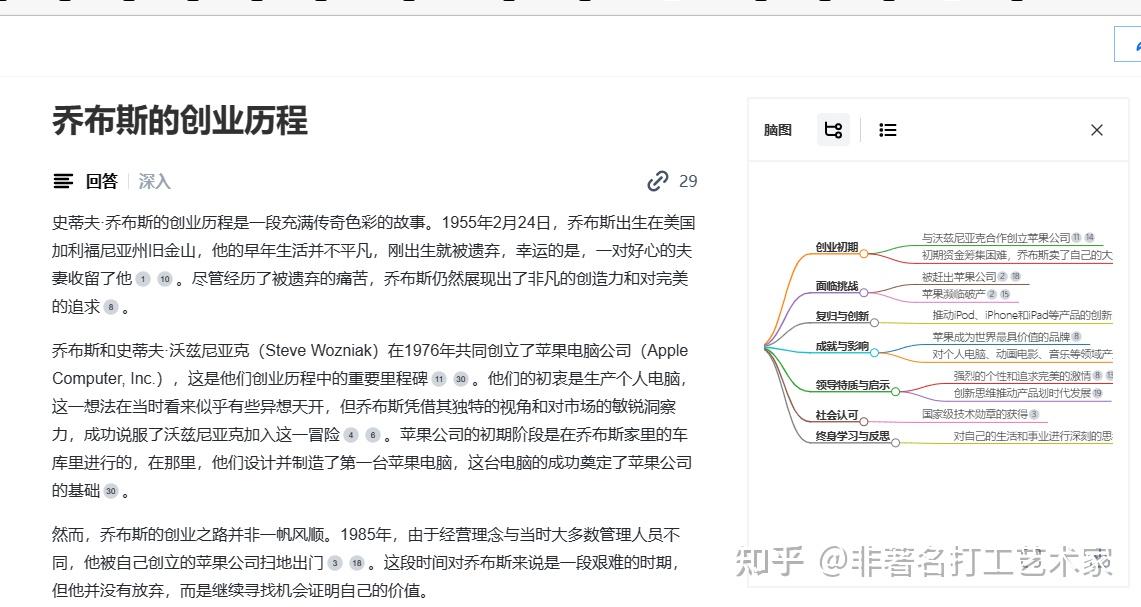This screenshot has height=607, width=1141.
Task: Select the 成就与影响 mind map node label
Action: point(842,346)
